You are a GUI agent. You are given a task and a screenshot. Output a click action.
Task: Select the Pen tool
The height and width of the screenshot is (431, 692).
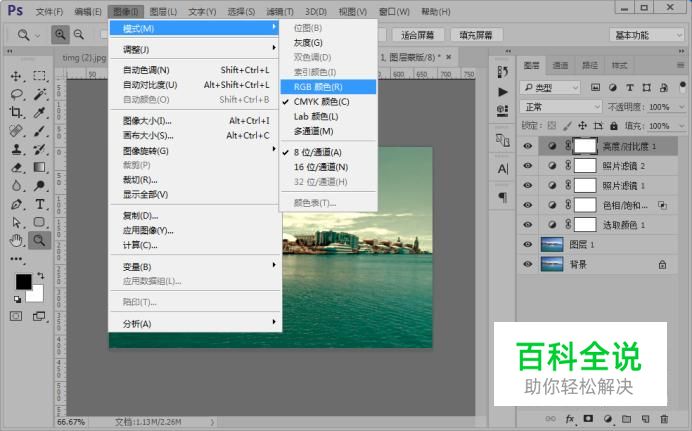pyautogui.click(x=16, y=204)
